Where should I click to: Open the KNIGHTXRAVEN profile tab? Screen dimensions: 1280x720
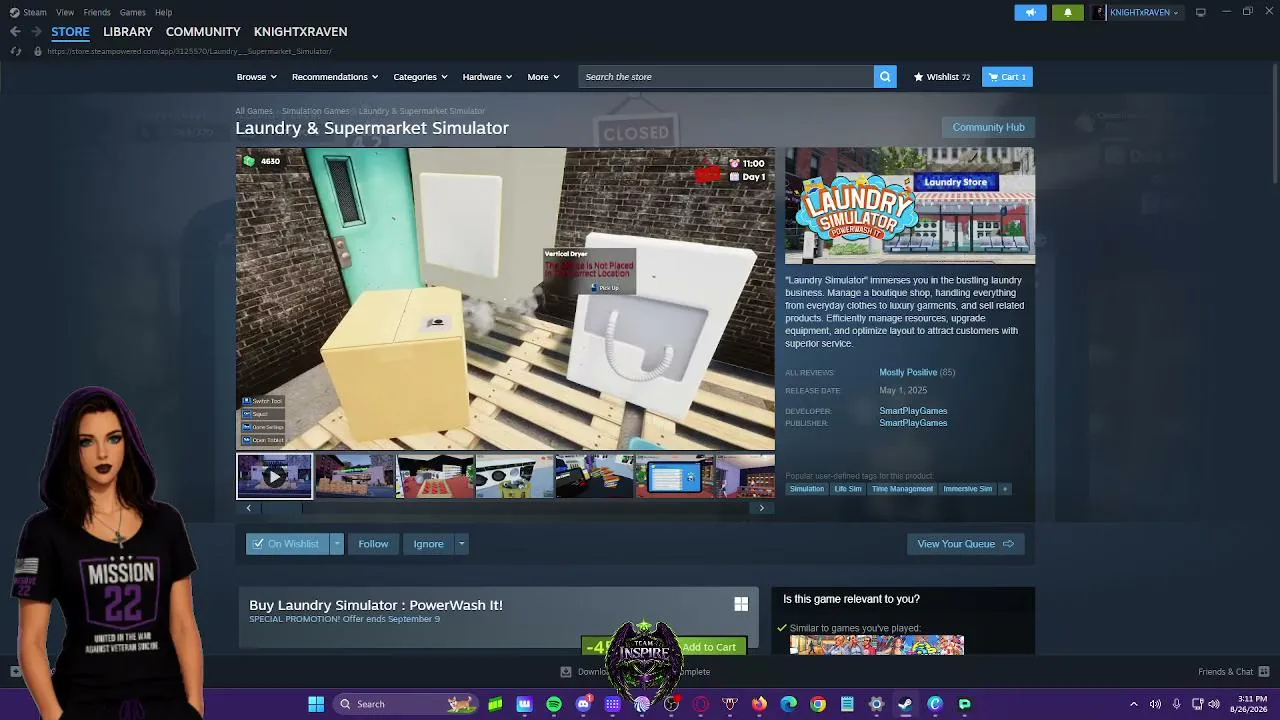pos(300,32)
